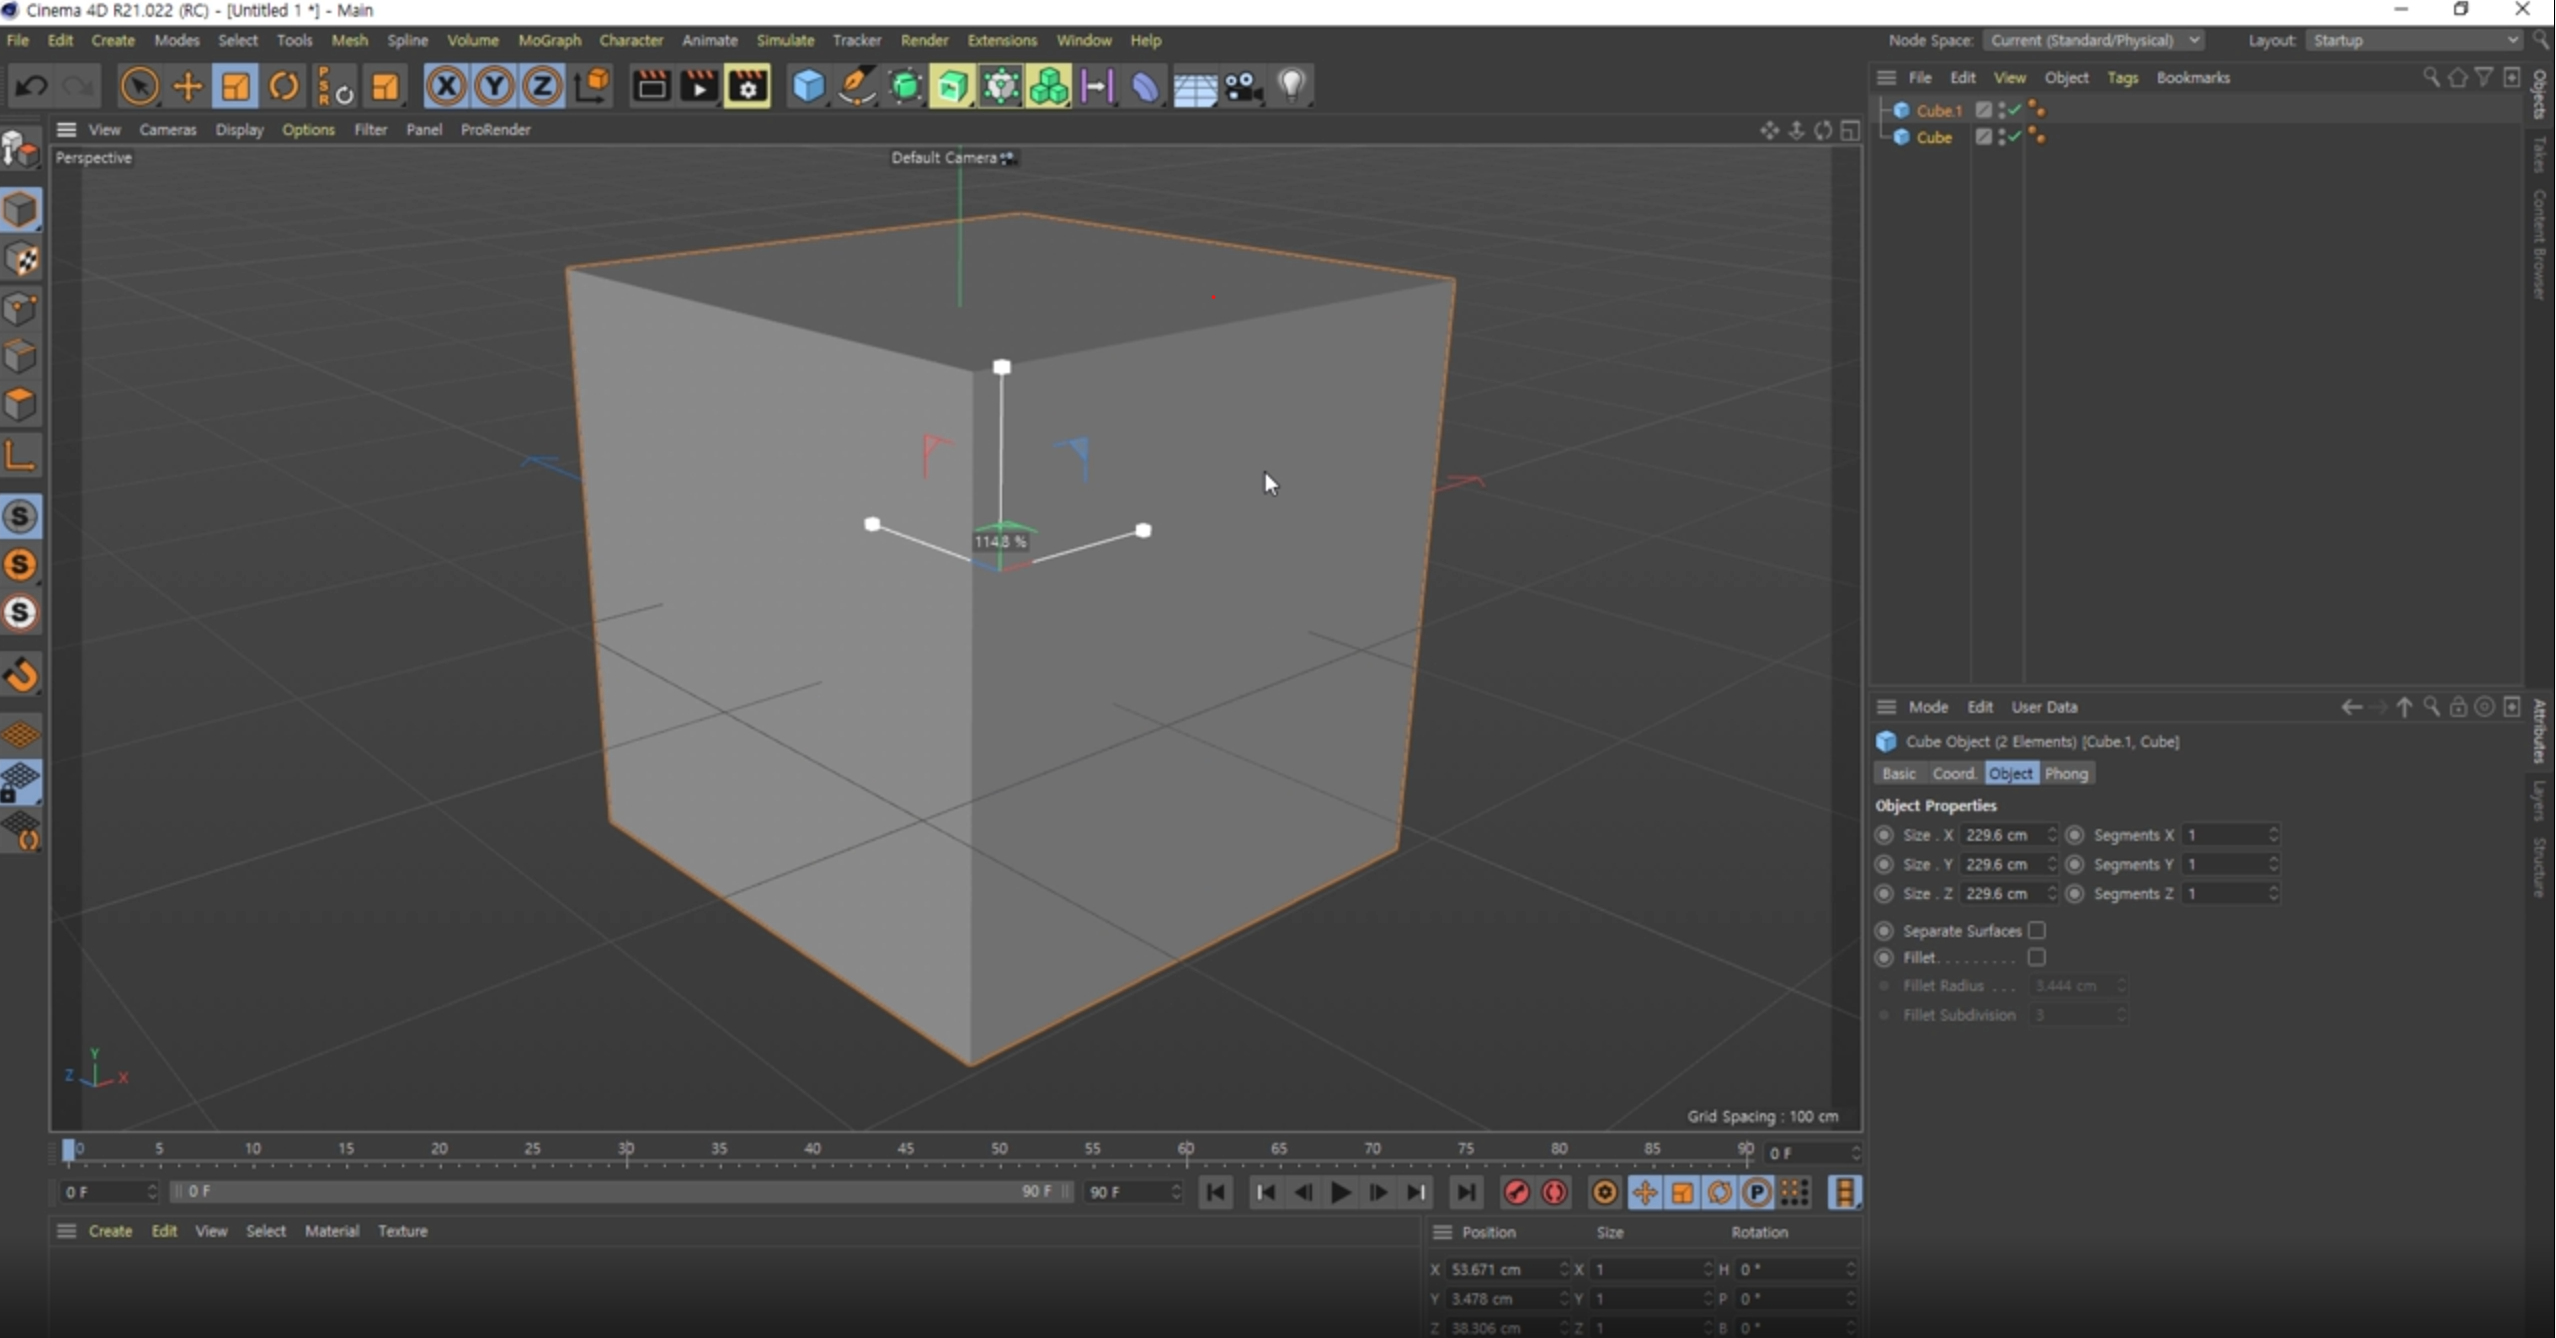Expand the Node Space dropdown
The height and width of the screenshot is (1338, 2556).
click(x=2094, y=40)
